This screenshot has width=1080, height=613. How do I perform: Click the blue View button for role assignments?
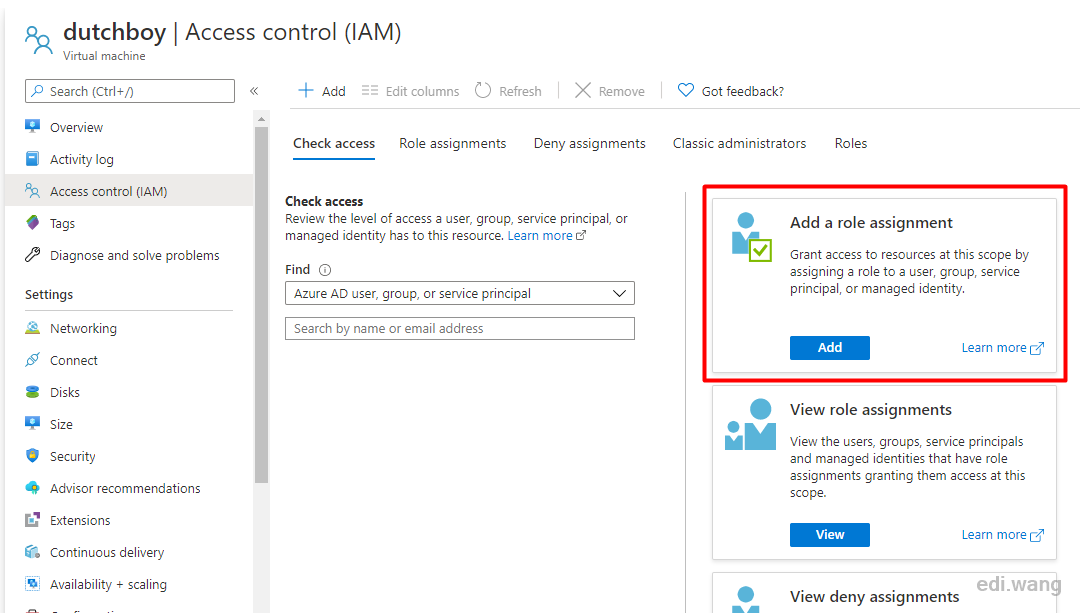click(829, 534)
